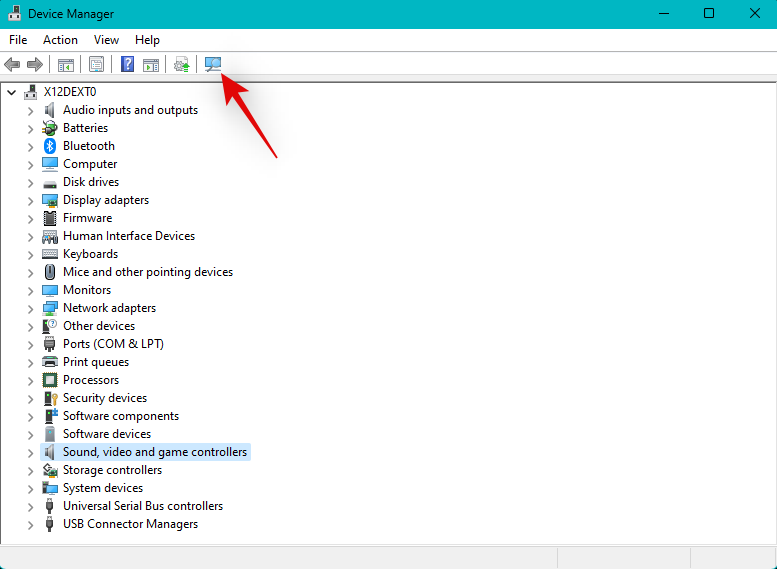777x569 pixels.
Task: Expand the Network adapters node
Action: (30, 308)
